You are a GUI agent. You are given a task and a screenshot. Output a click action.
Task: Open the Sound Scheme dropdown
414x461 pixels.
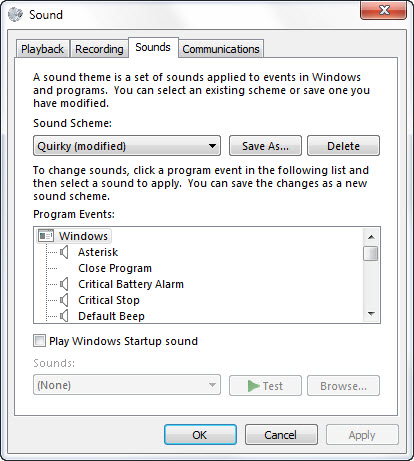coord(127,146)
